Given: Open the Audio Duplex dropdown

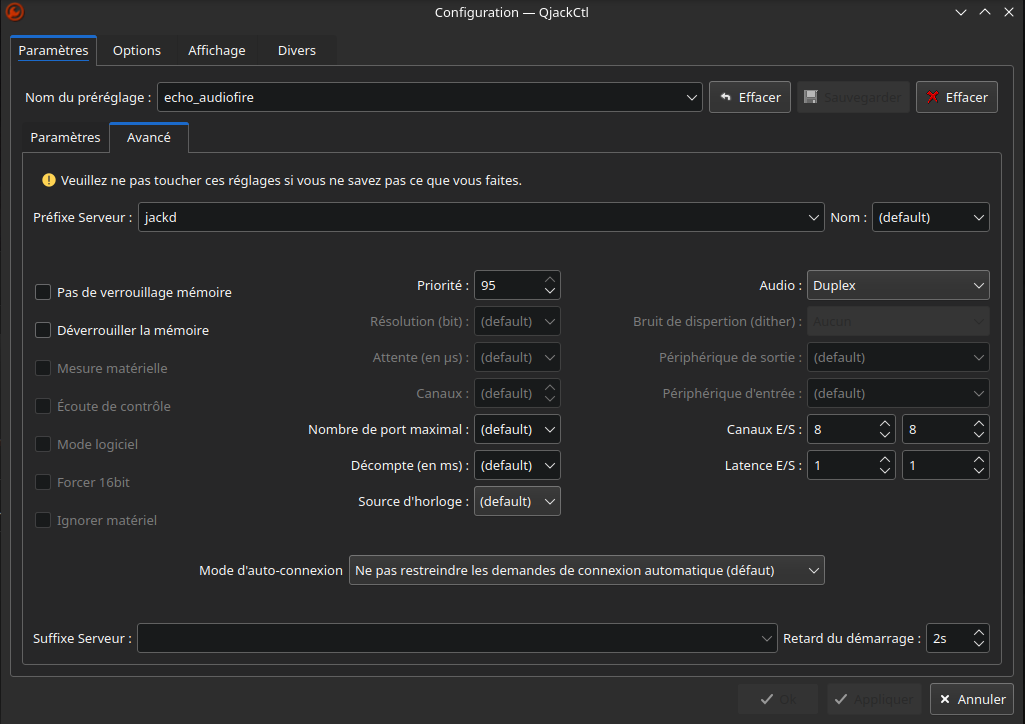Looking at the screenshot, I should pyautogui.click(x=897, y=285).
